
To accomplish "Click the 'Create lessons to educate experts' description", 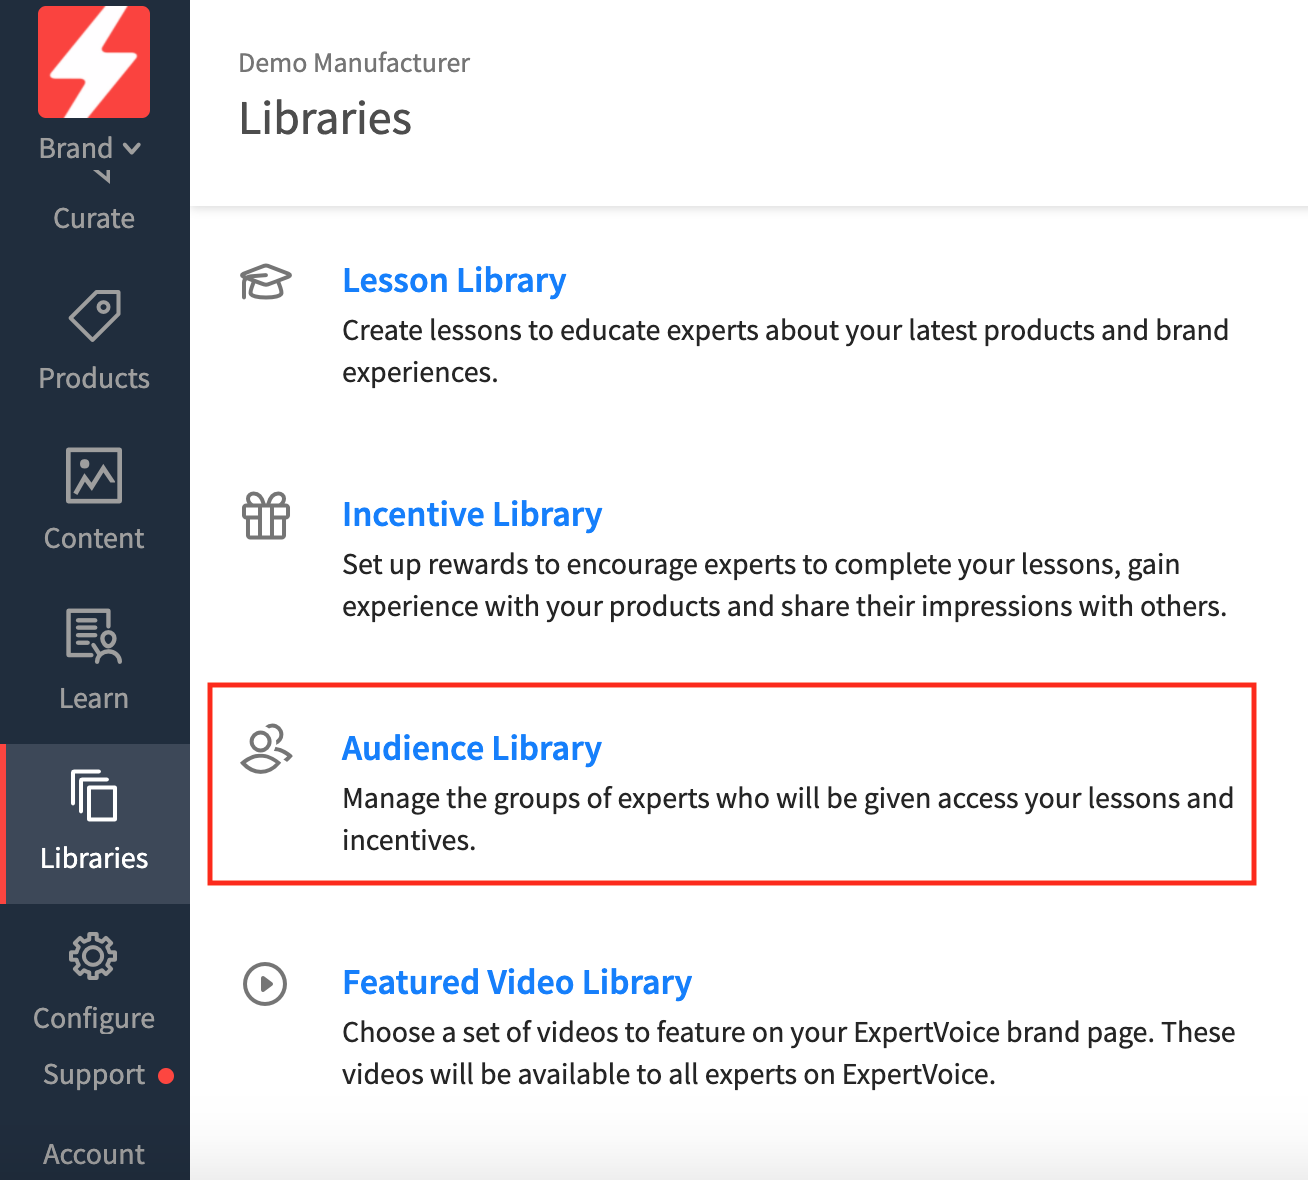I will click(x=785, y=351).
